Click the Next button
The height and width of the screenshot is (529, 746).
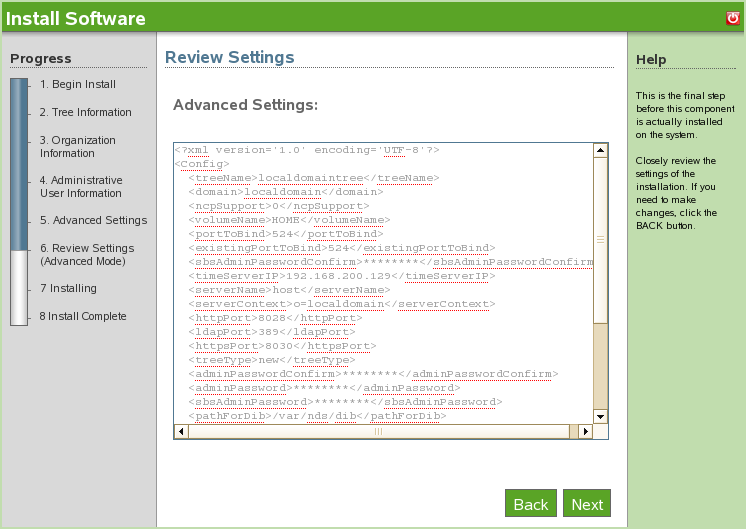[x=587, y=503]
